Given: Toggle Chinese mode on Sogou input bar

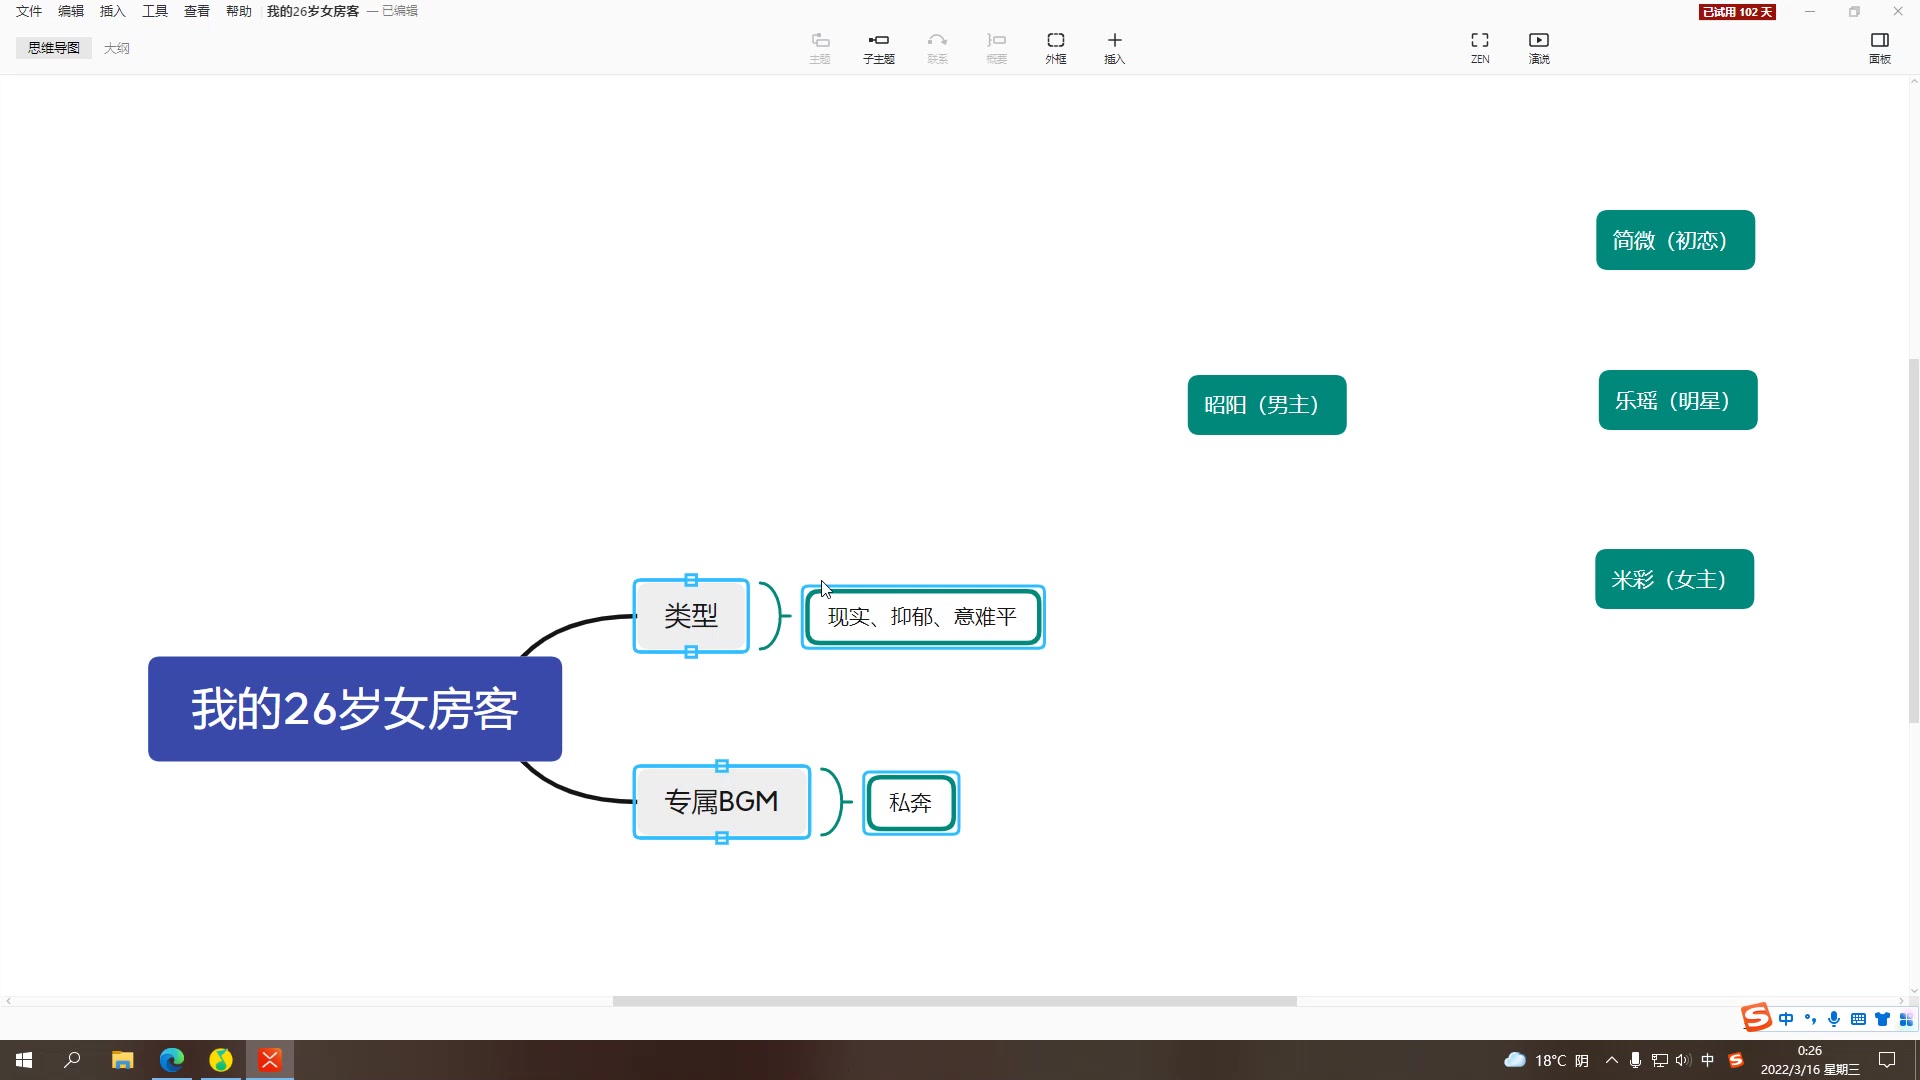Looking at the screenshot, I should pyautogui.click(x=1786, y=1019).
